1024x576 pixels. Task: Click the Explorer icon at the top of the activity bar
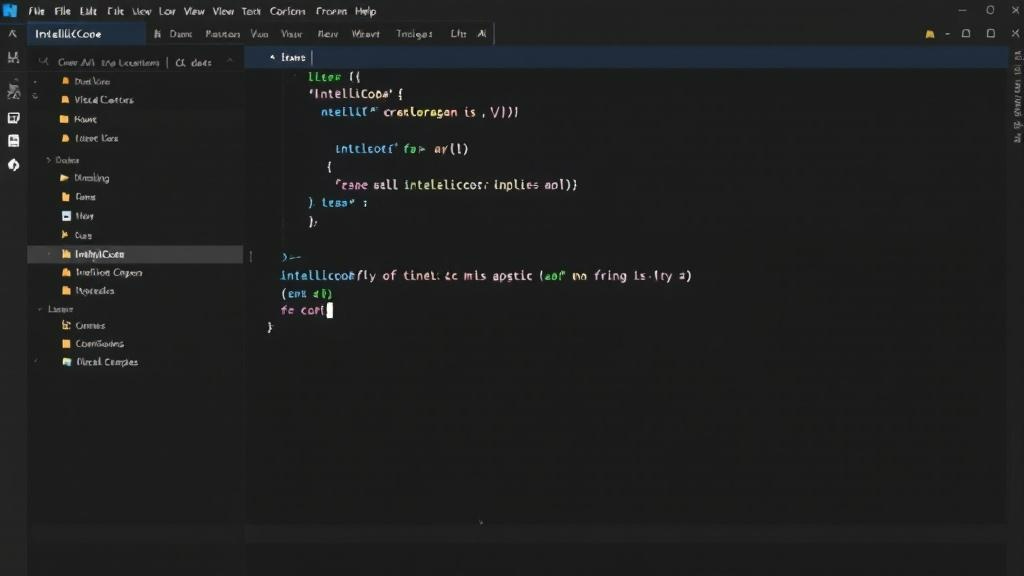click(13, 33)
